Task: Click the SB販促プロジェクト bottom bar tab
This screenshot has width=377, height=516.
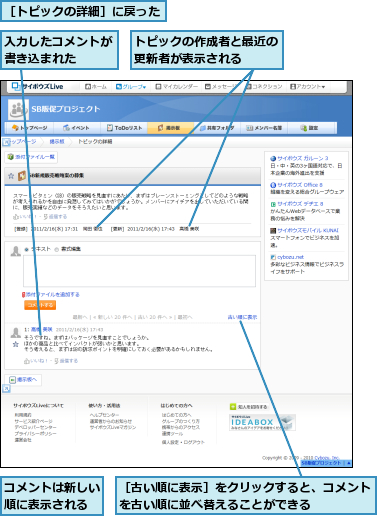Action: click(x=323, y=463)
